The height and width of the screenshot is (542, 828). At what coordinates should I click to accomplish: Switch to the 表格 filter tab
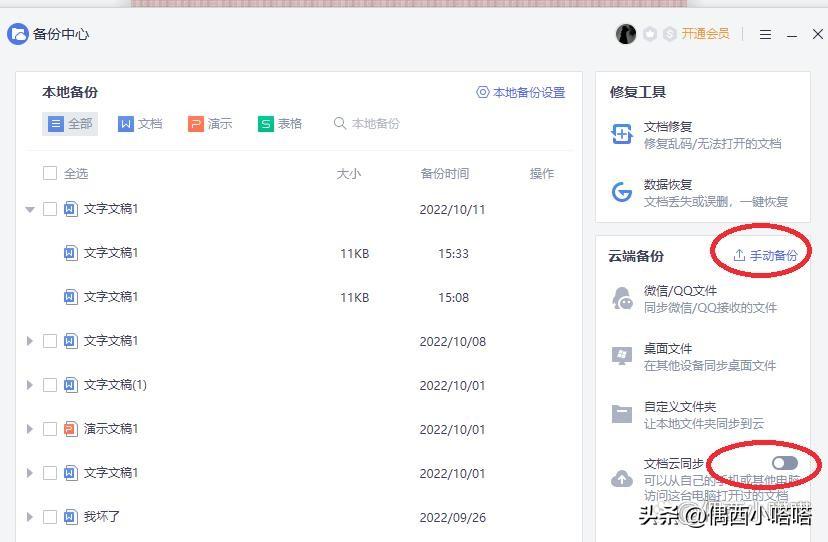[x=280, y=124]
